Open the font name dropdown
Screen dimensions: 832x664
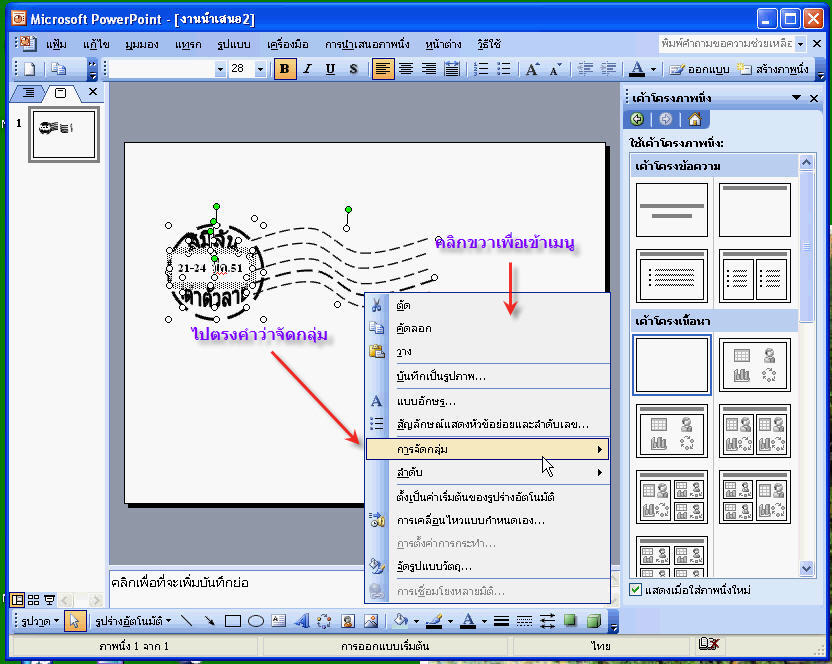point(220,69)
